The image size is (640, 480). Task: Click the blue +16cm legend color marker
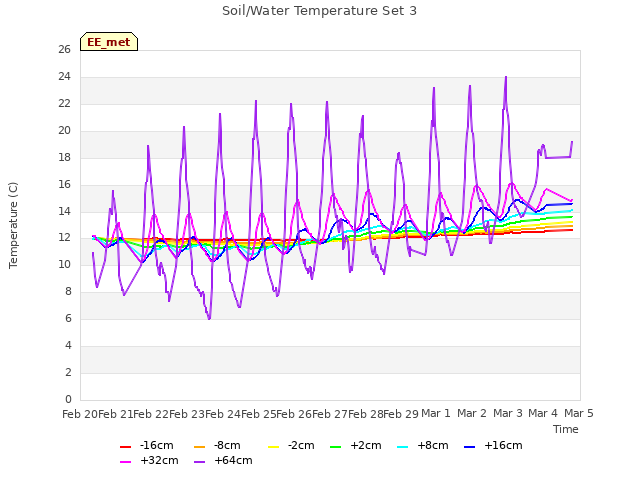point(469,447)
